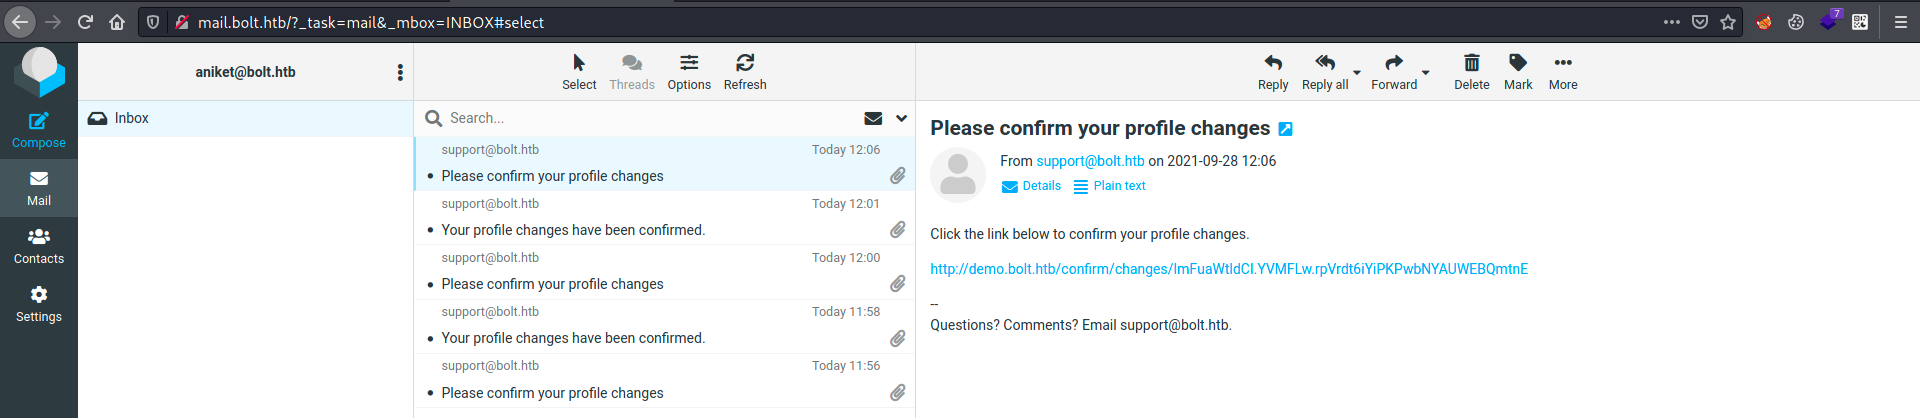The height and width of the screenshot is (418, 1920).
Task: Expand the search options chevron
Action: point(901,118)
